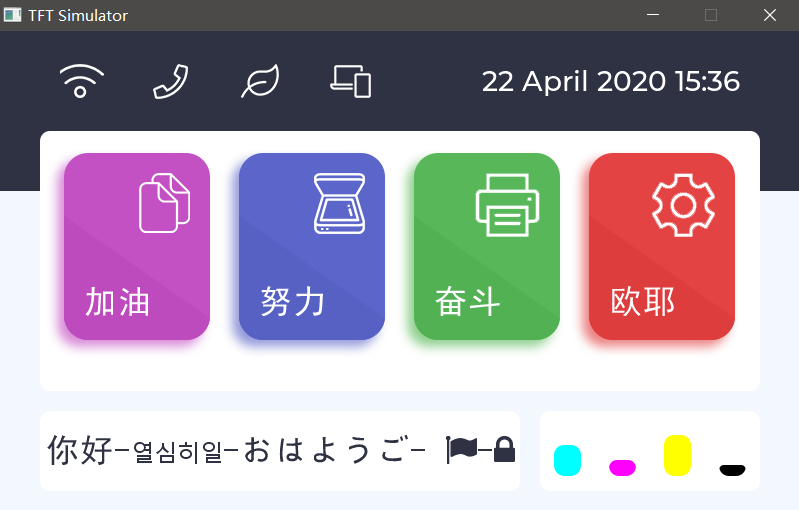The height and width of the screenshot is (510, 799).
Task: Click the flag icon in bottom text strip
Action: click(462, 450)
